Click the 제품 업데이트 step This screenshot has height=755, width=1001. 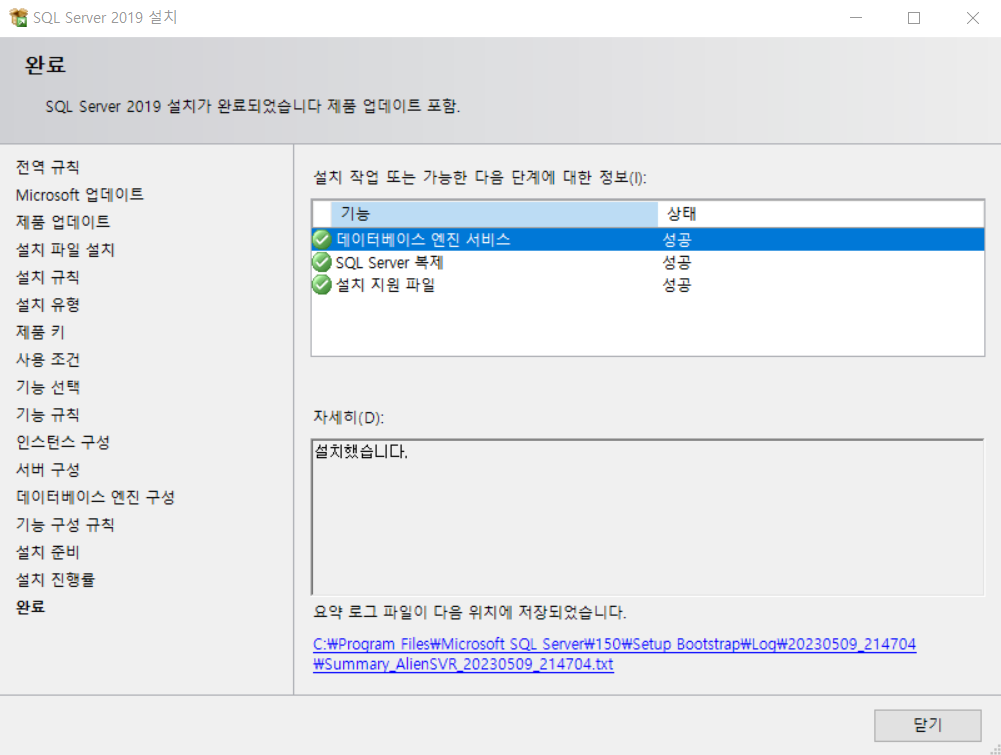click(63, 222)
